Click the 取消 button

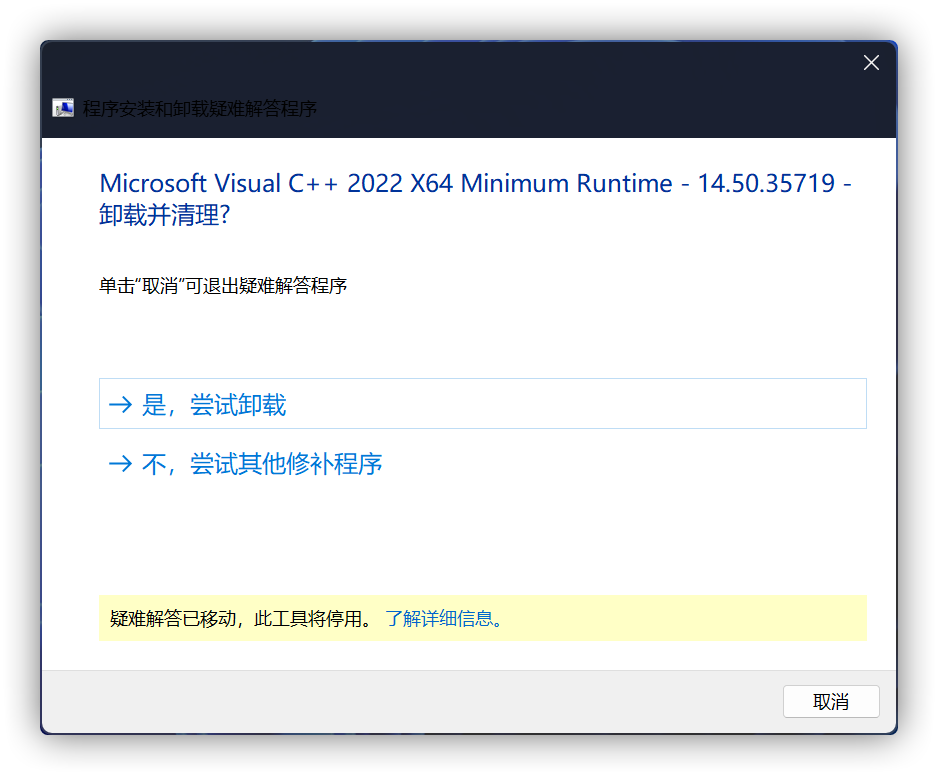[x=831, y=701]
